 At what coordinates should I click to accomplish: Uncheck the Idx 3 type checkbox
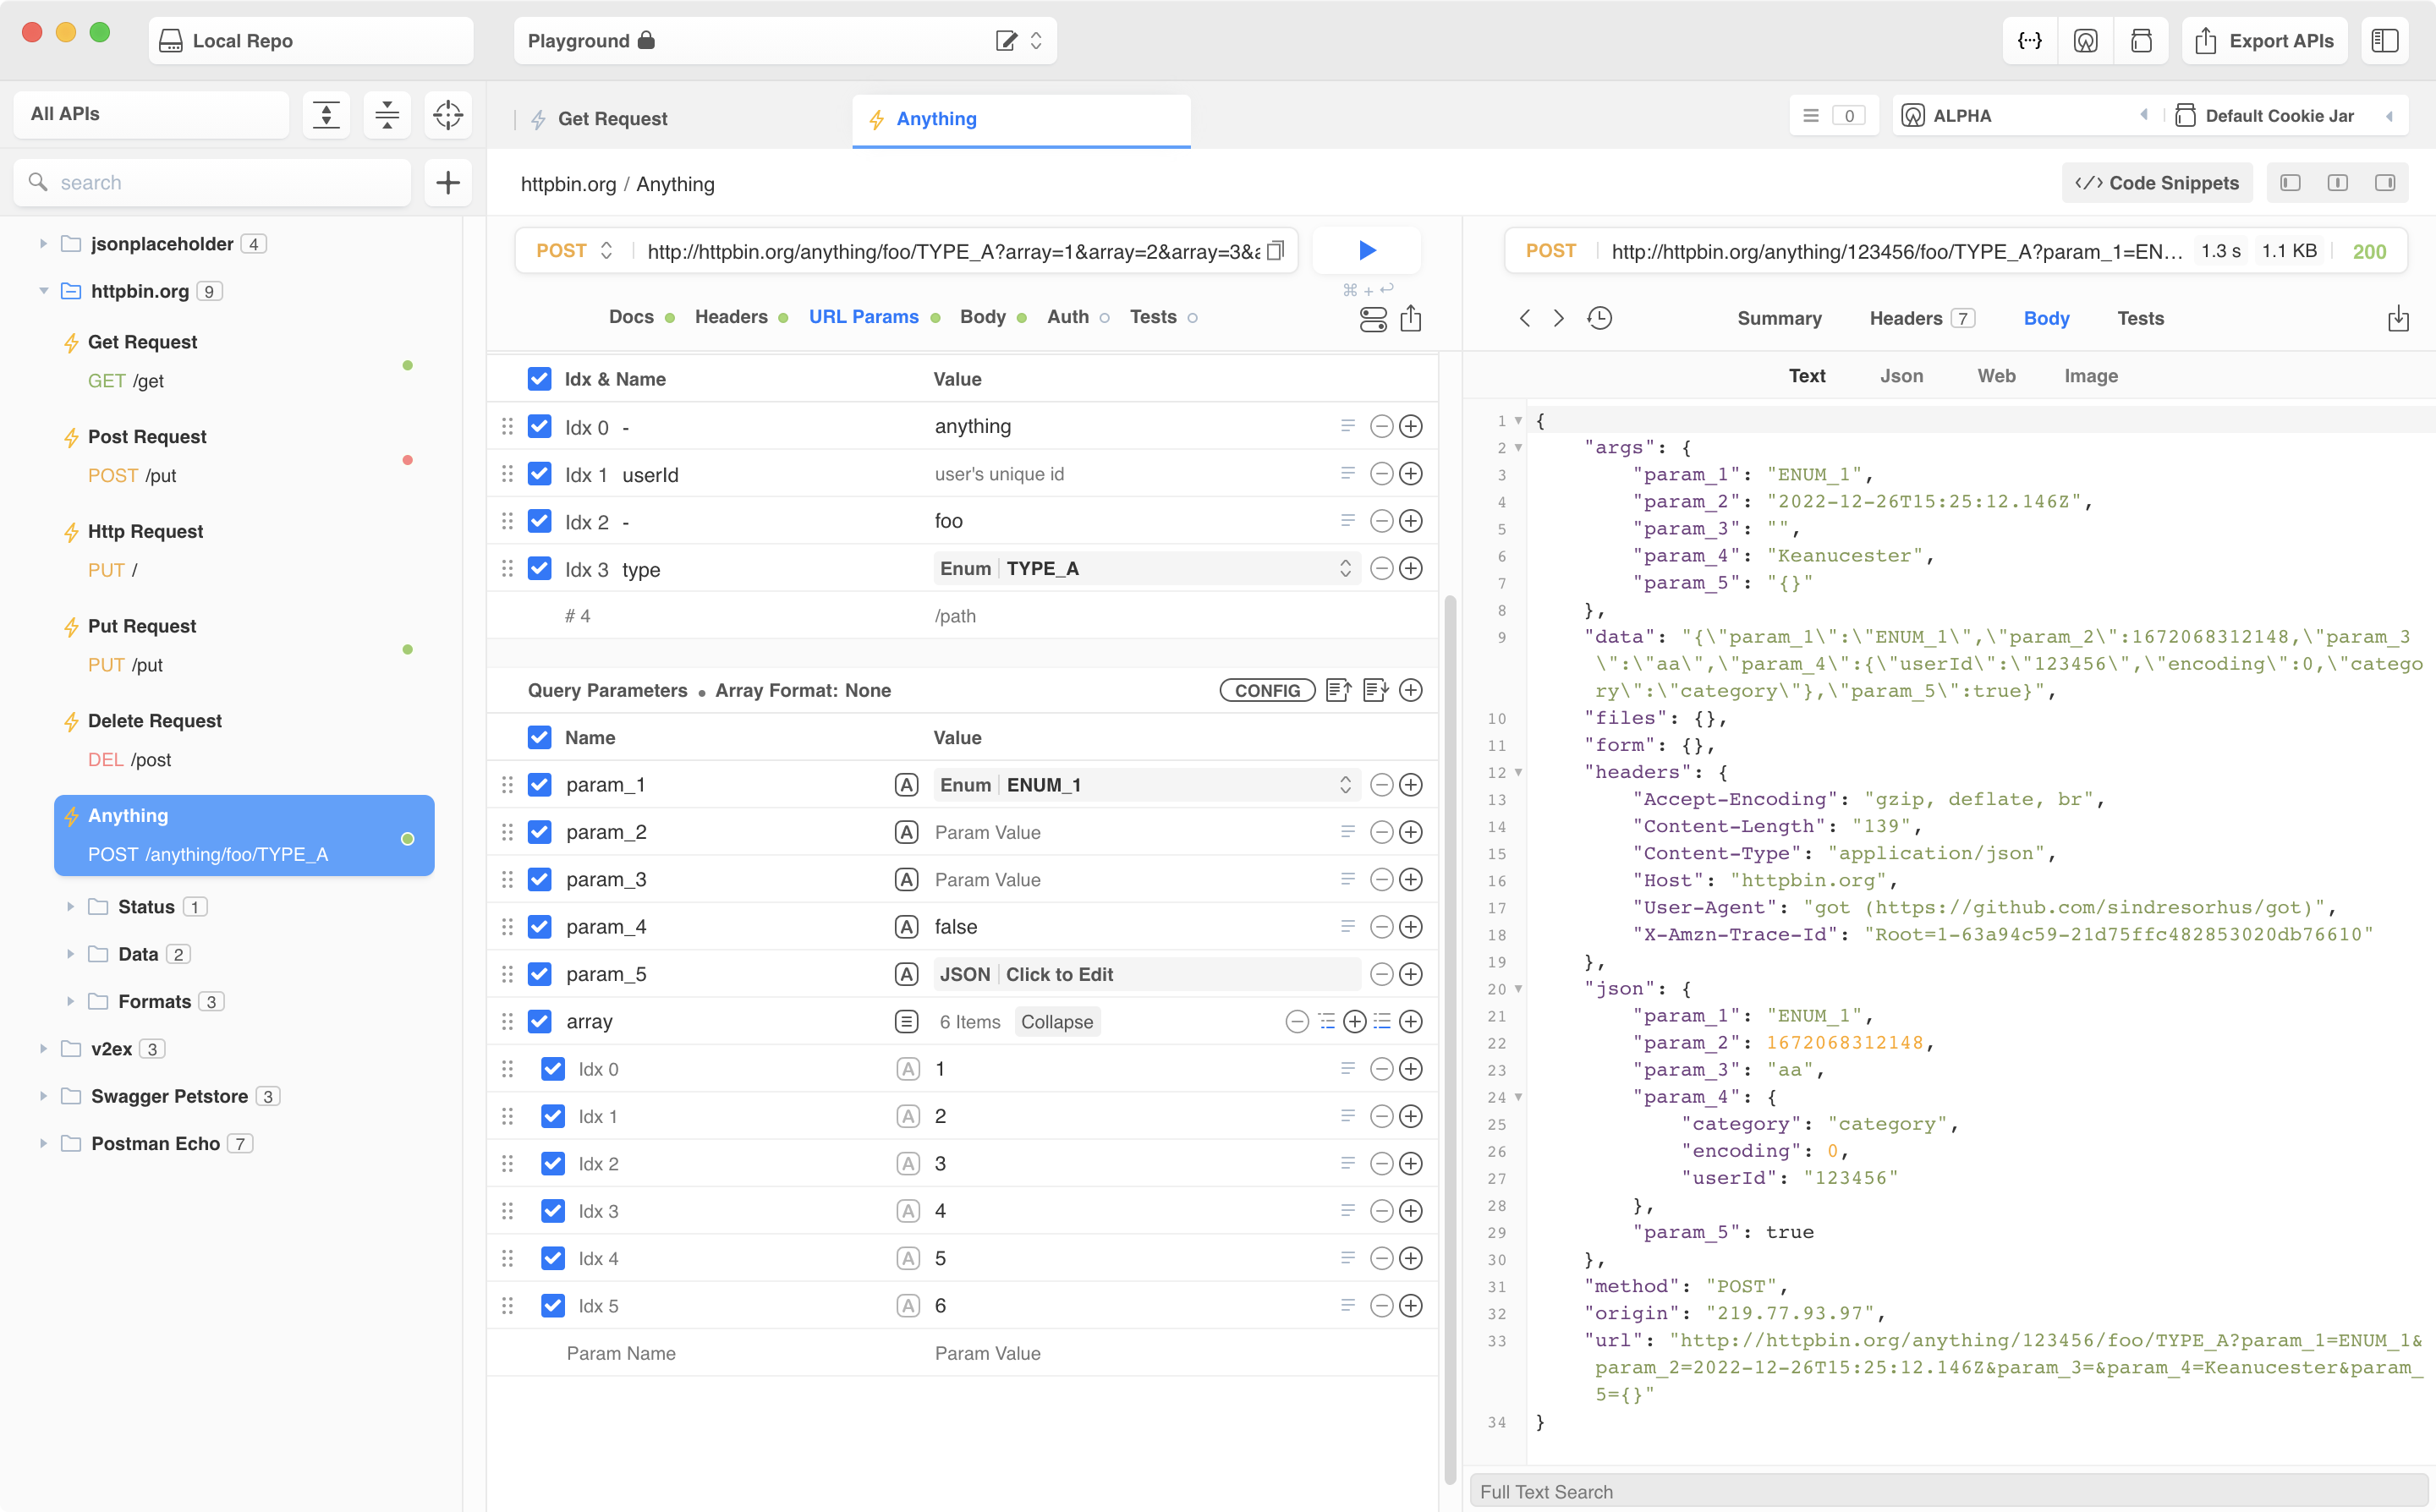tap(539, 569)
